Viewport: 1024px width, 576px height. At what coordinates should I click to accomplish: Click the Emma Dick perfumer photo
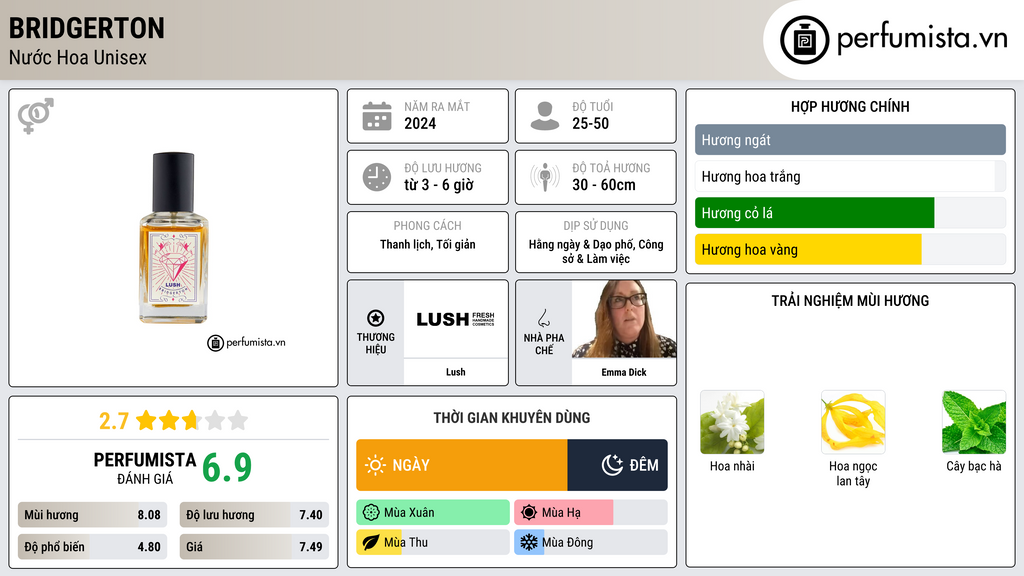(624, 319)
